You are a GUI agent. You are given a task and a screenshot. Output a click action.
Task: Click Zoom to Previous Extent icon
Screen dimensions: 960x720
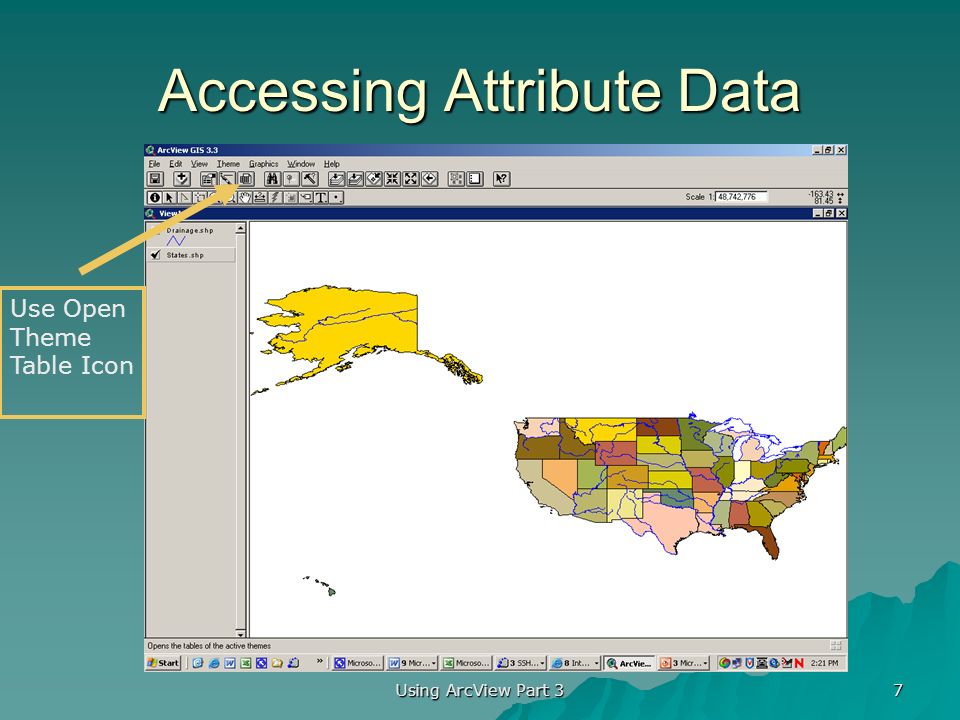click(x=430, y=179)
